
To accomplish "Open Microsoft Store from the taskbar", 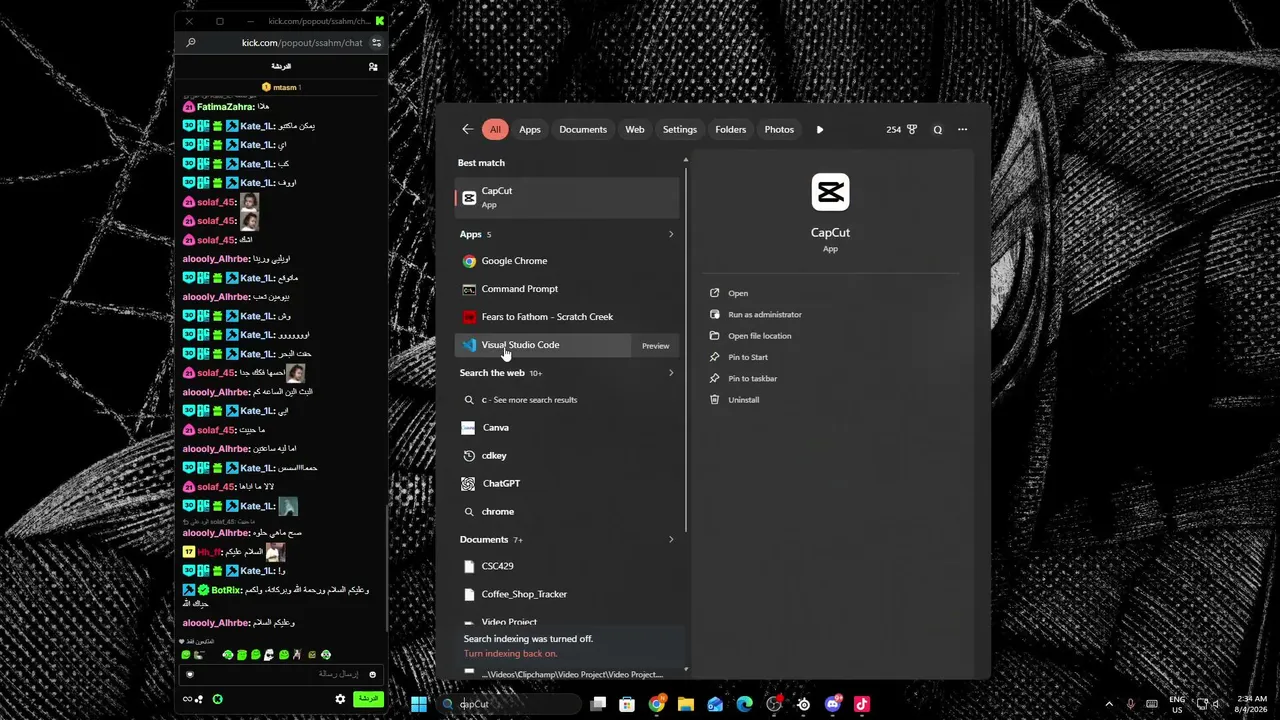I will 627,704.
